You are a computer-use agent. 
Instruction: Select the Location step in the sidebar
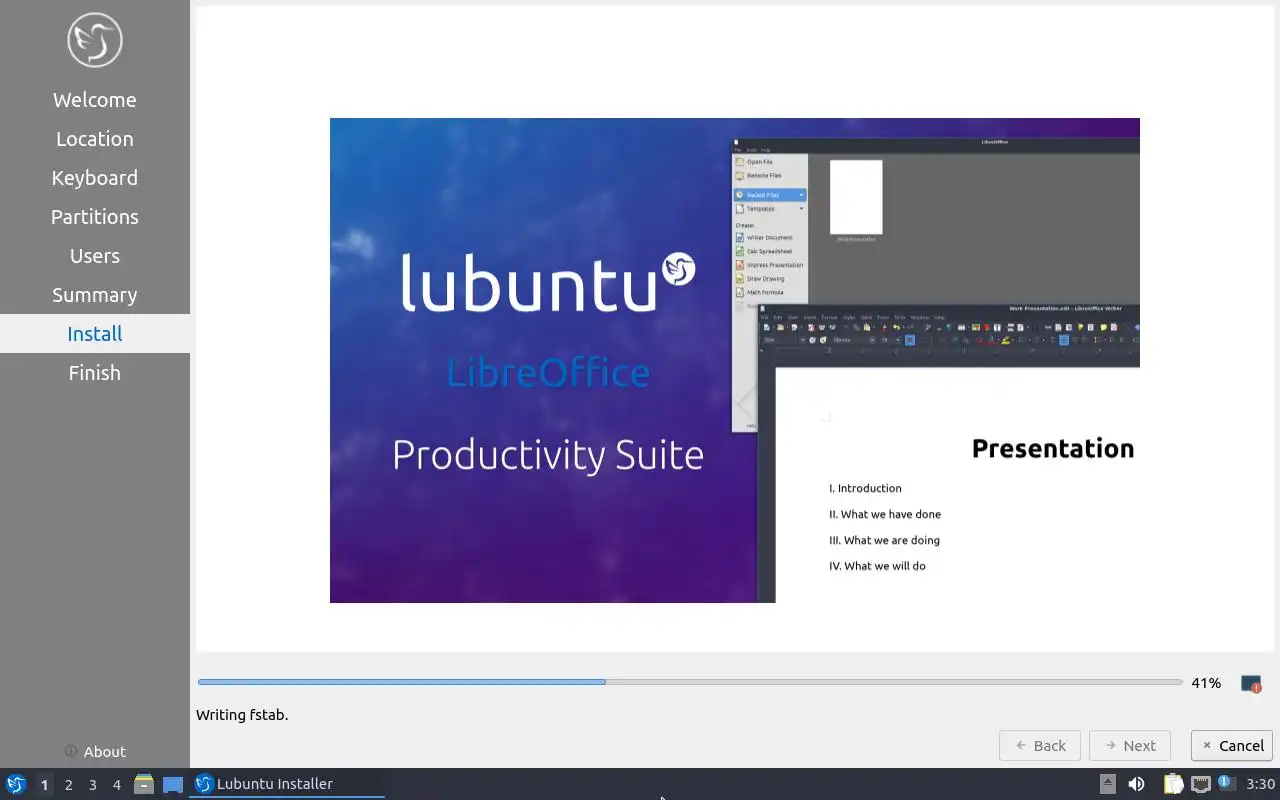point(95,139)
